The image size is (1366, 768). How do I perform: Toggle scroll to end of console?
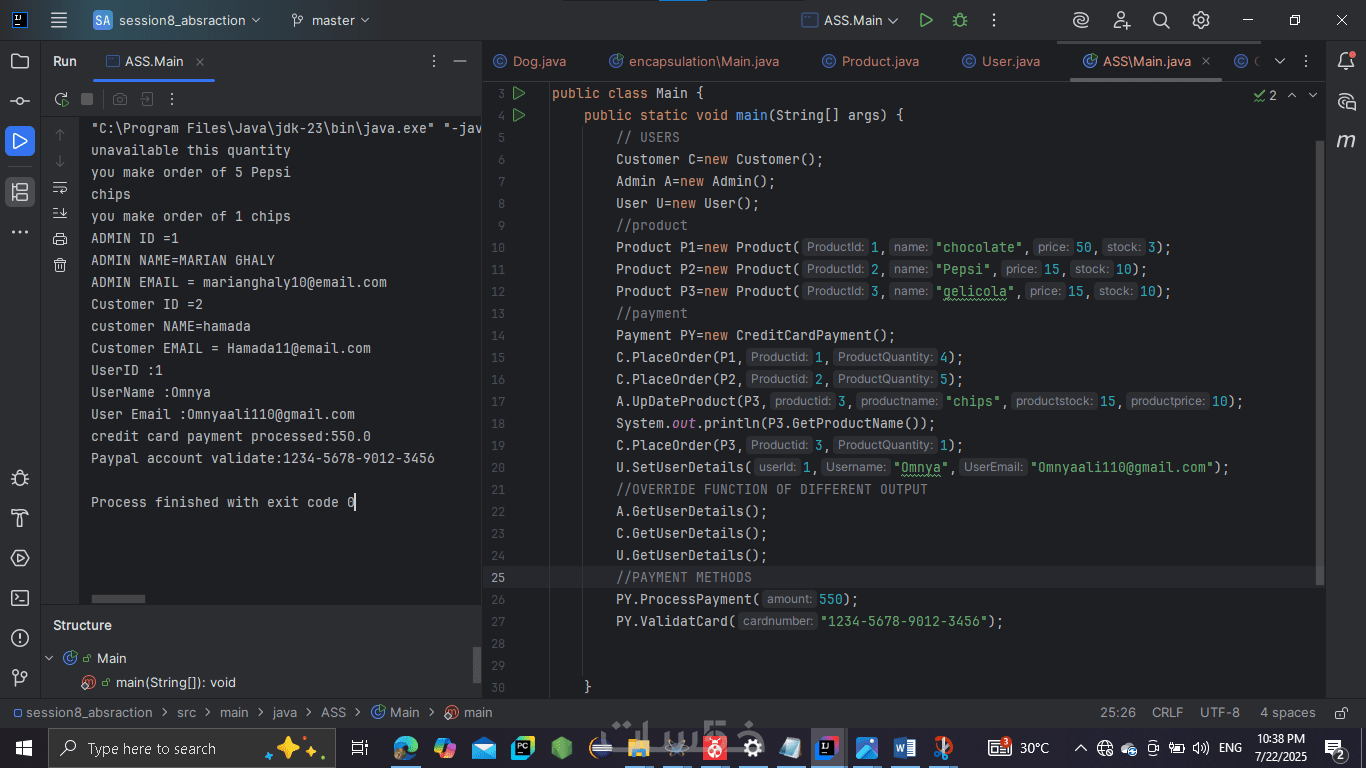(x=60, y=213)
